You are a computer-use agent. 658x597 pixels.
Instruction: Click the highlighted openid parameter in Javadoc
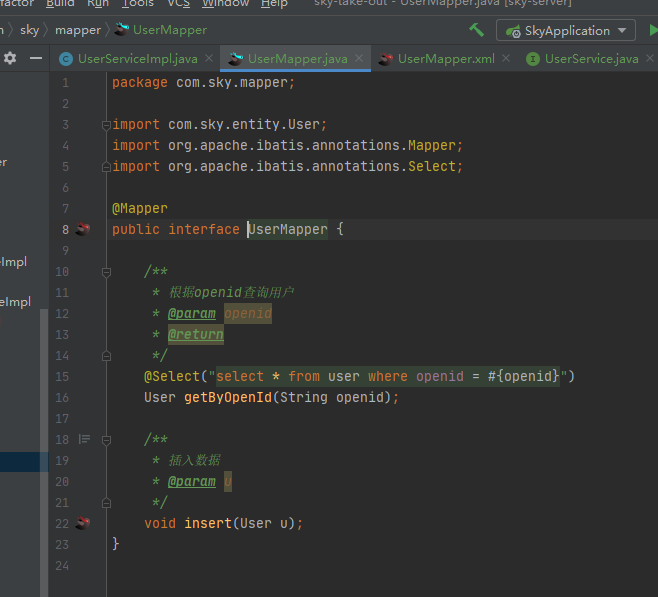248,313
